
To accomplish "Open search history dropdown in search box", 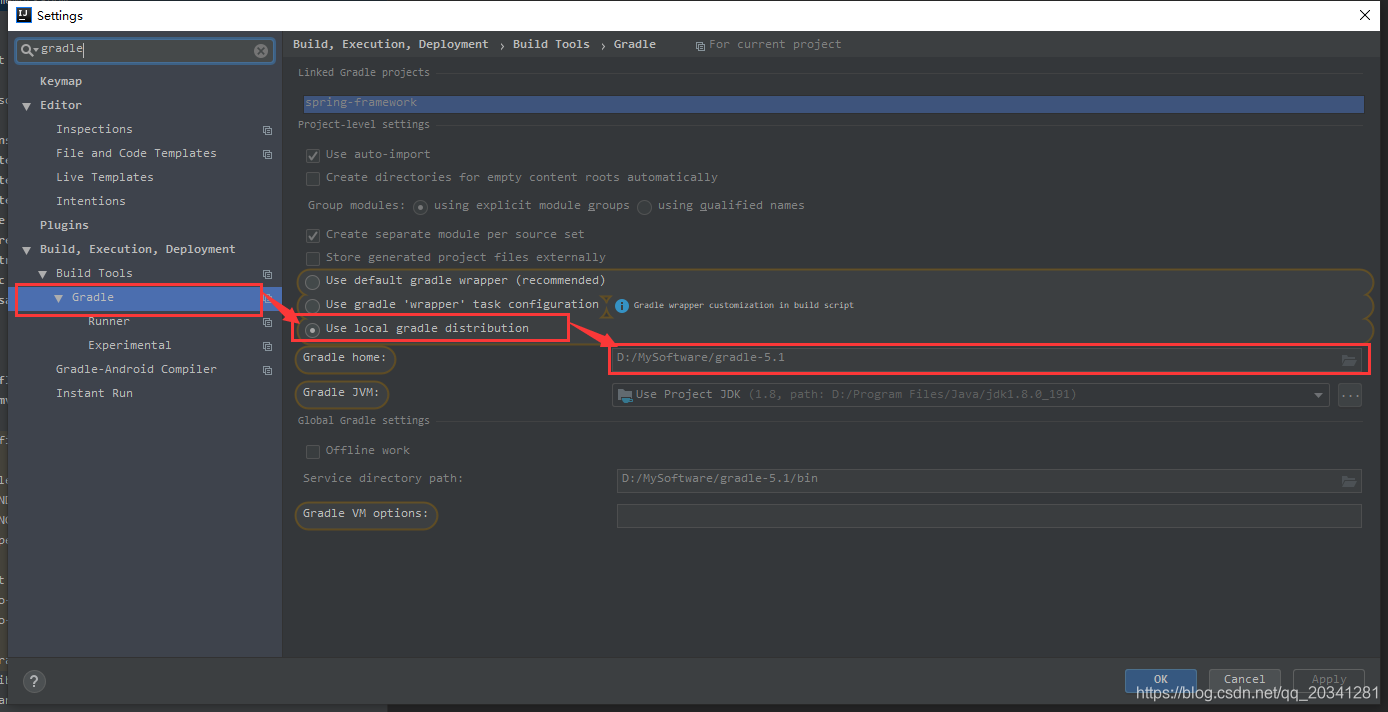I will (36, 51).
